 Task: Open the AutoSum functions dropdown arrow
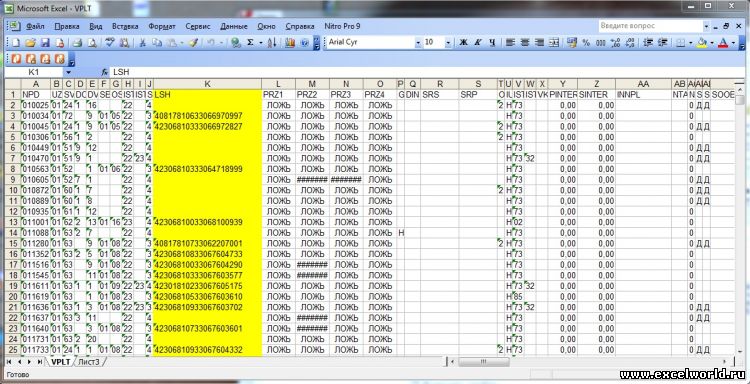point(261,43)
